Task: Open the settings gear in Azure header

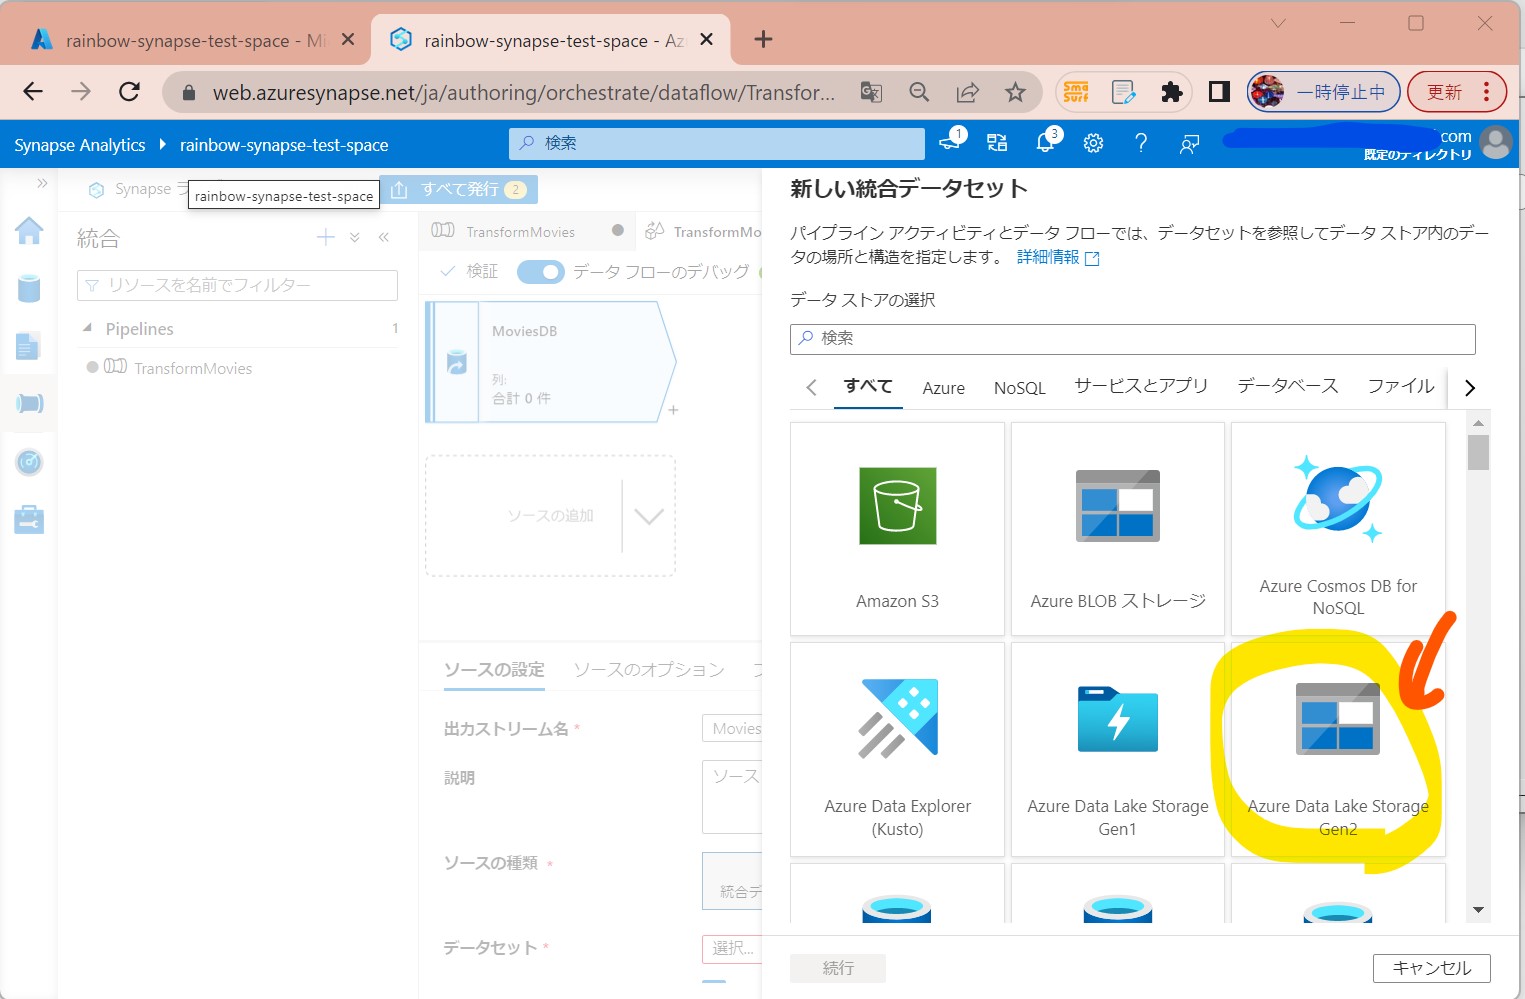Action: pos(1093,143)
